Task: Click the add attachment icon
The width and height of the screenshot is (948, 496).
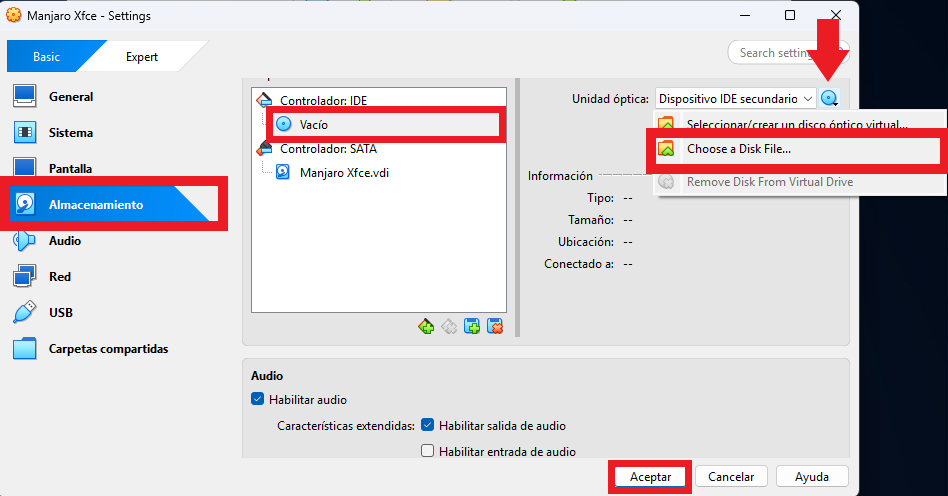Action: tap(472, 327)
